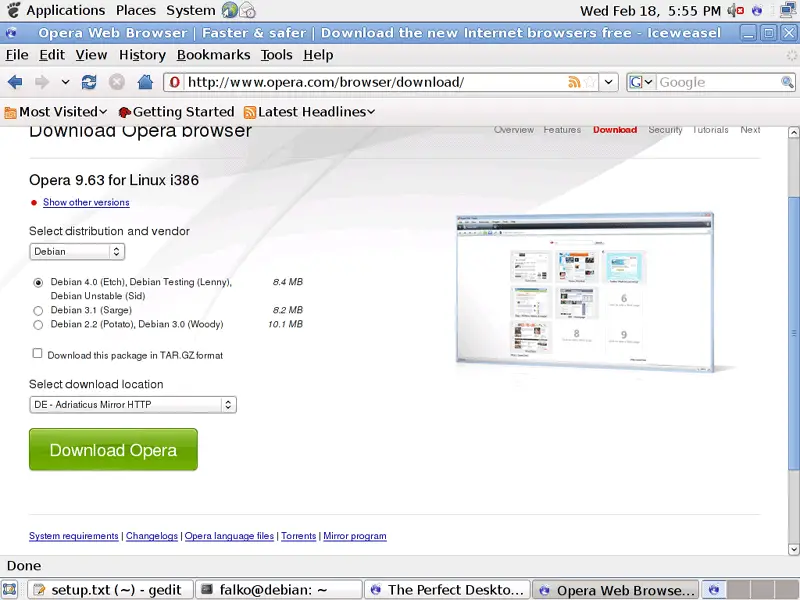Open the Help menu
This screenshot has height=600, width=800.
[x=318, y=55]
